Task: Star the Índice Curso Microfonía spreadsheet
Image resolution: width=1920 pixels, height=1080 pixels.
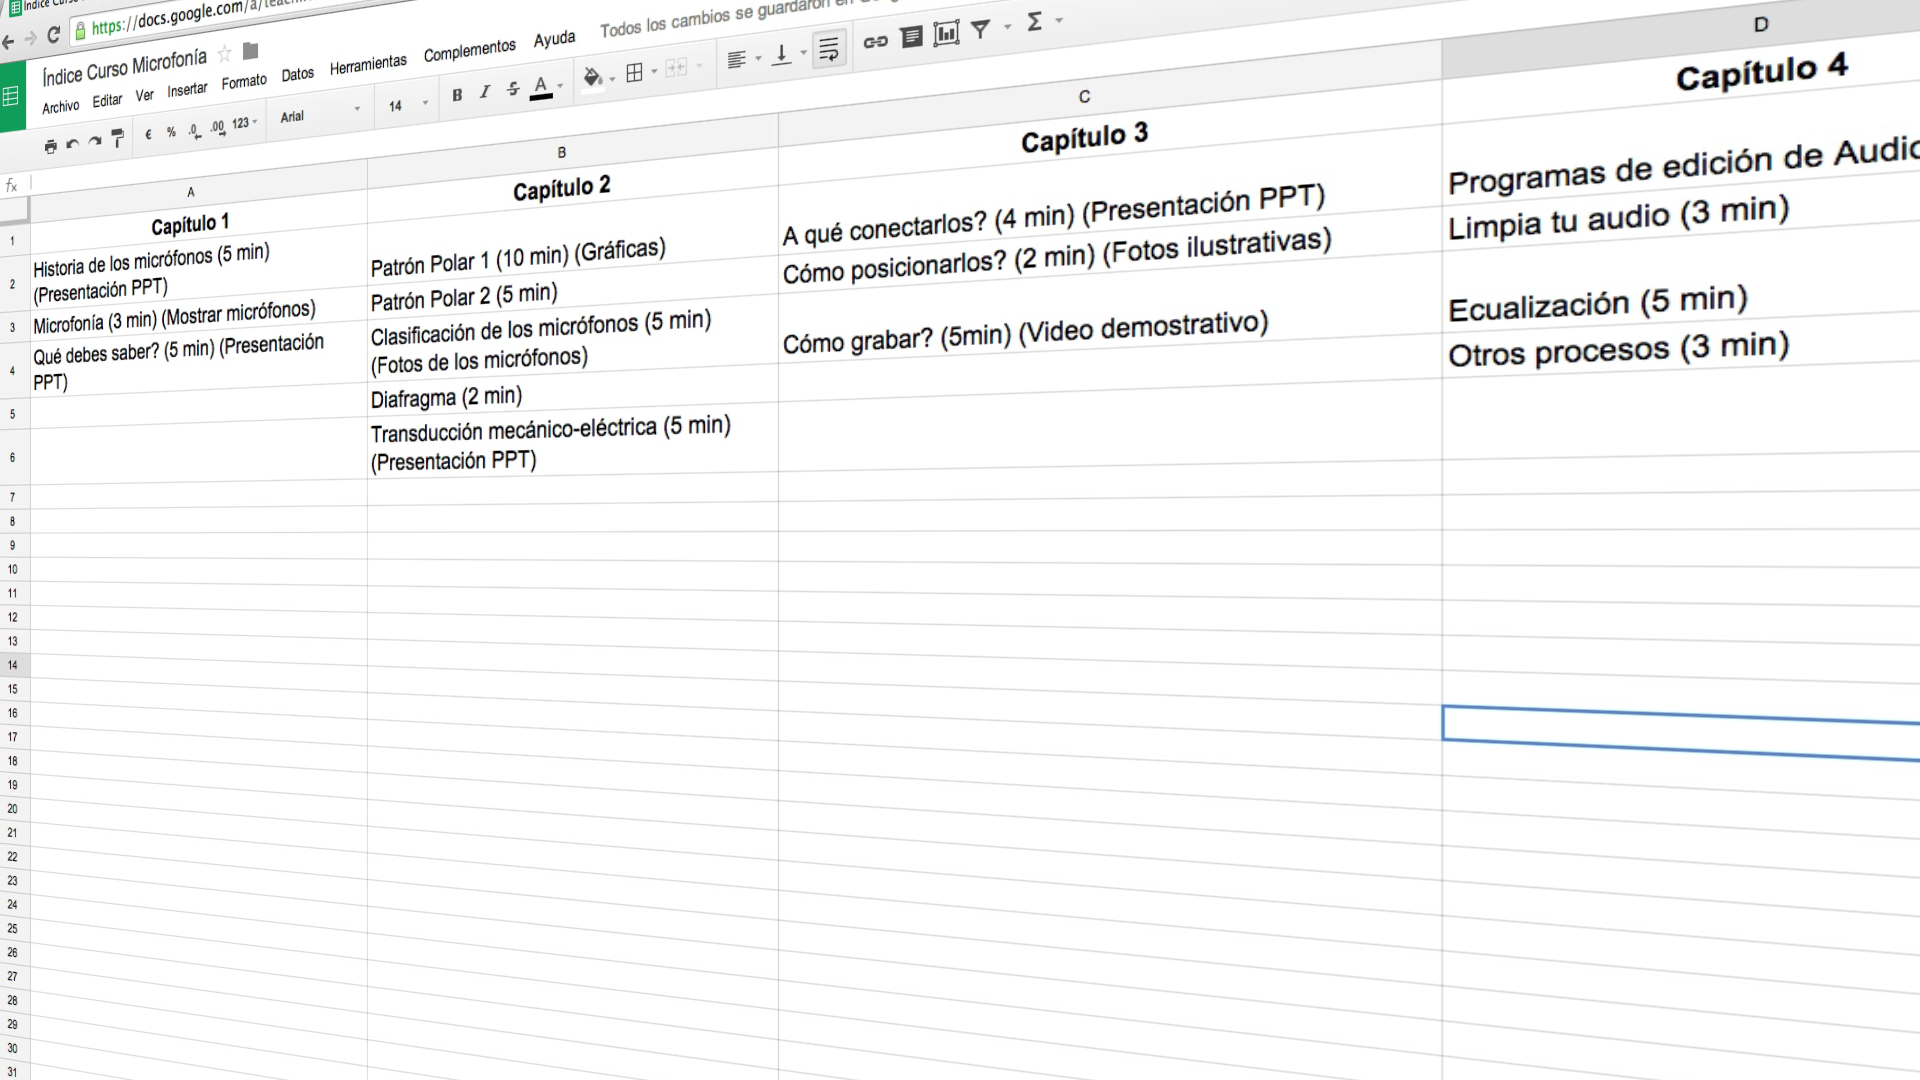Action: (224, 56)
